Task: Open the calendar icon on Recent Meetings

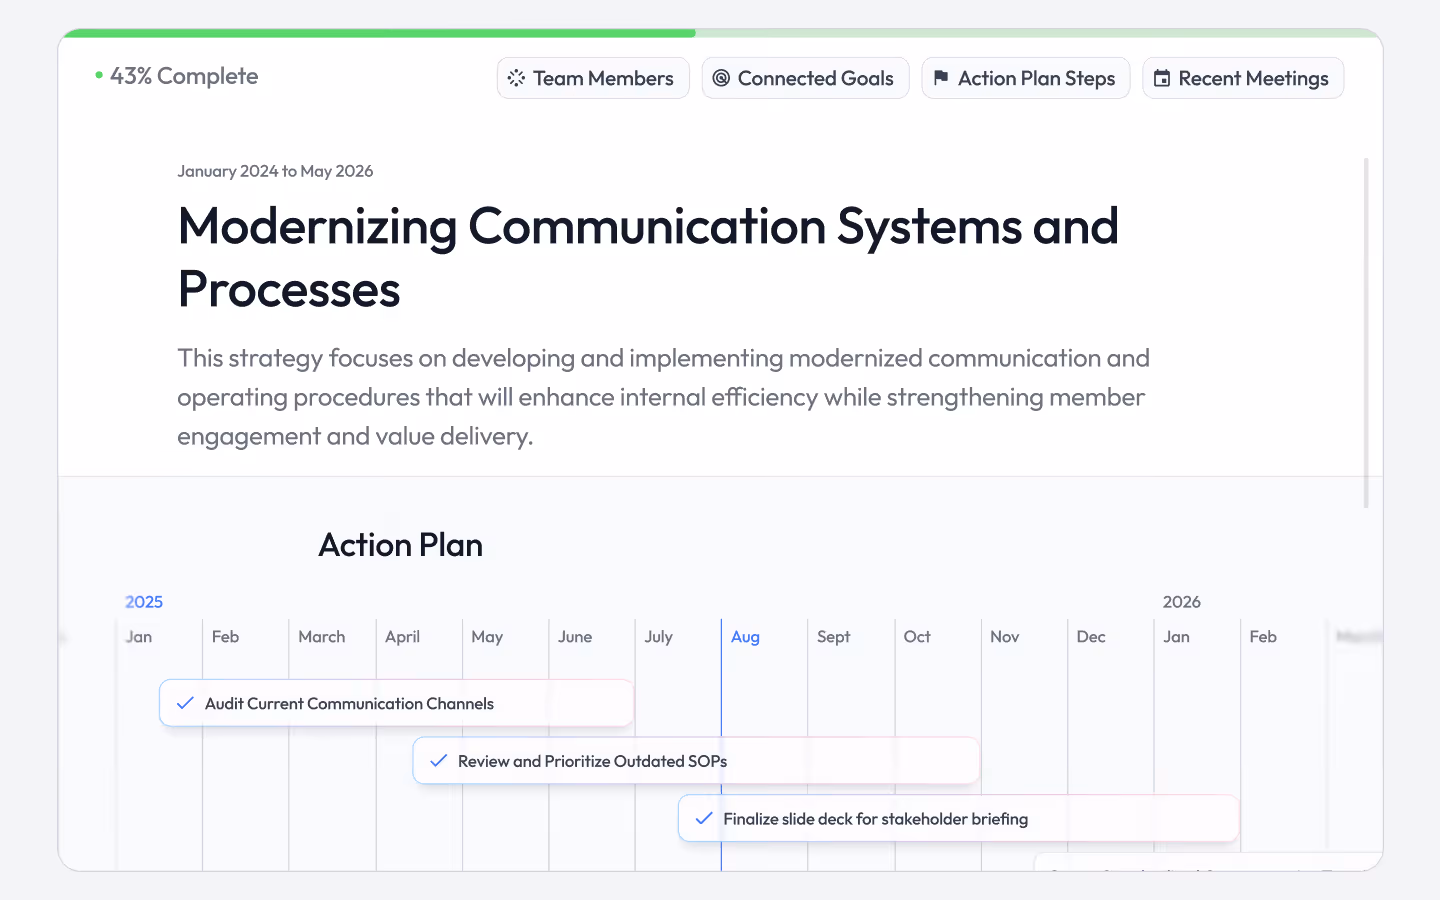Action: (1162, 77)
